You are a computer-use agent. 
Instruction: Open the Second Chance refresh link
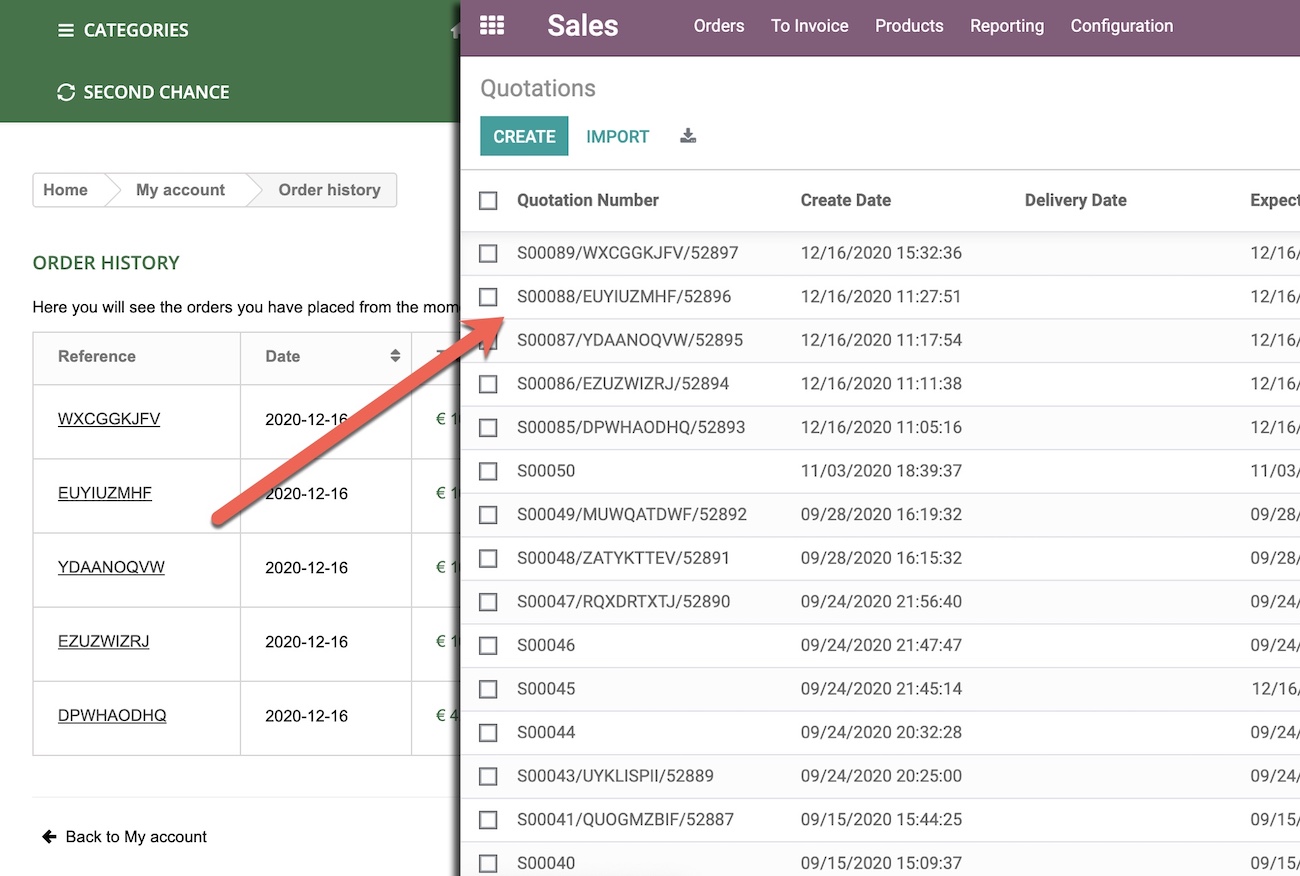(x=144, y=92)
